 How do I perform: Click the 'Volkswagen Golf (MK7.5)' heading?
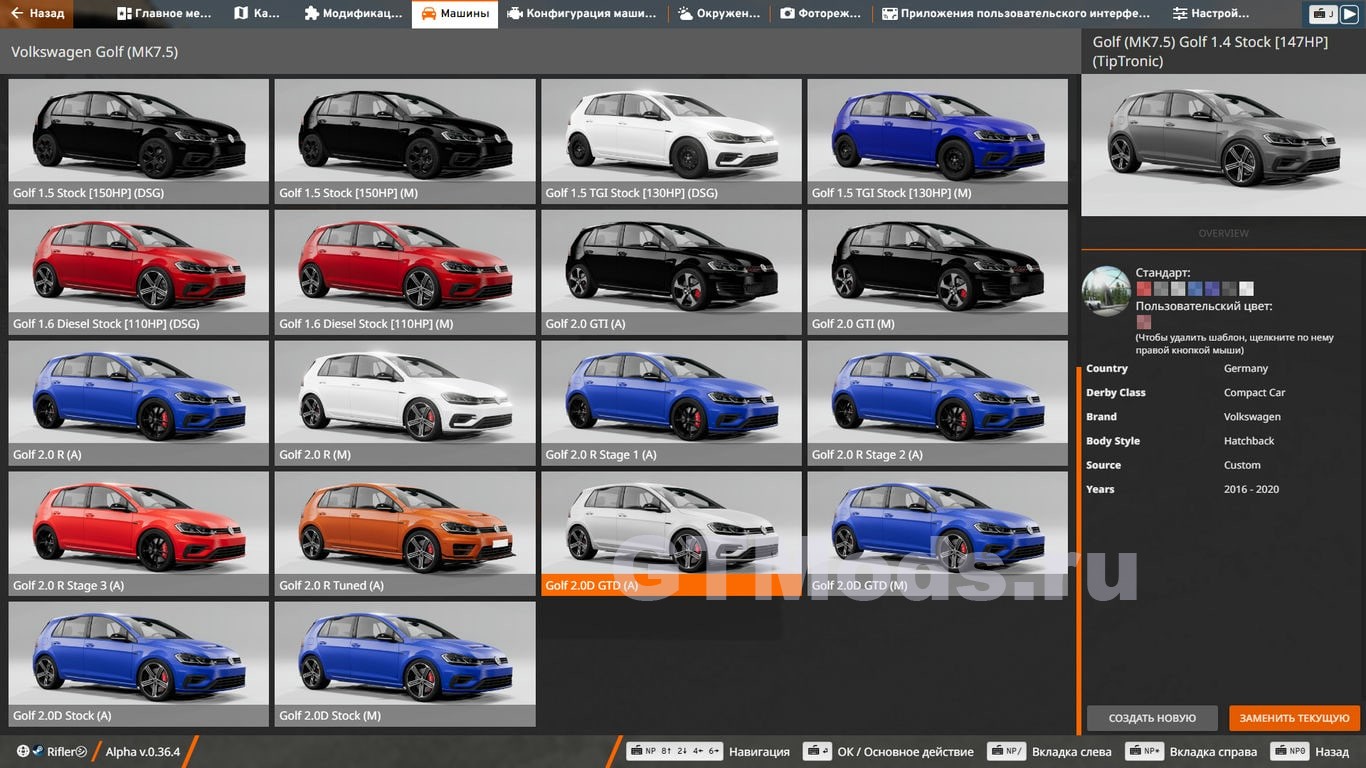click(95, 52)
